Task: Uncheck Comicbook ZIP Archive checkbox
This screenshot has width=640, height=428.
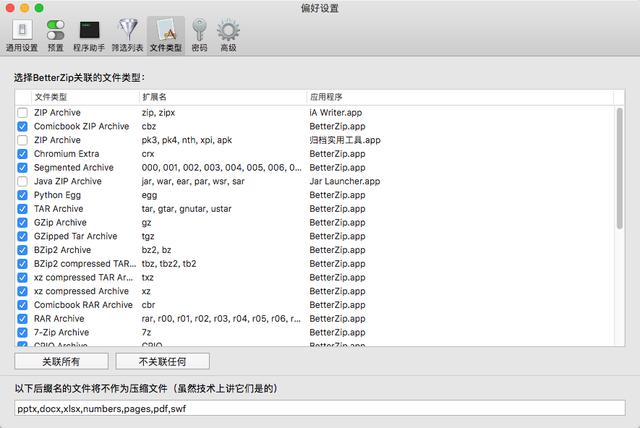Action: tap(22, 126)
